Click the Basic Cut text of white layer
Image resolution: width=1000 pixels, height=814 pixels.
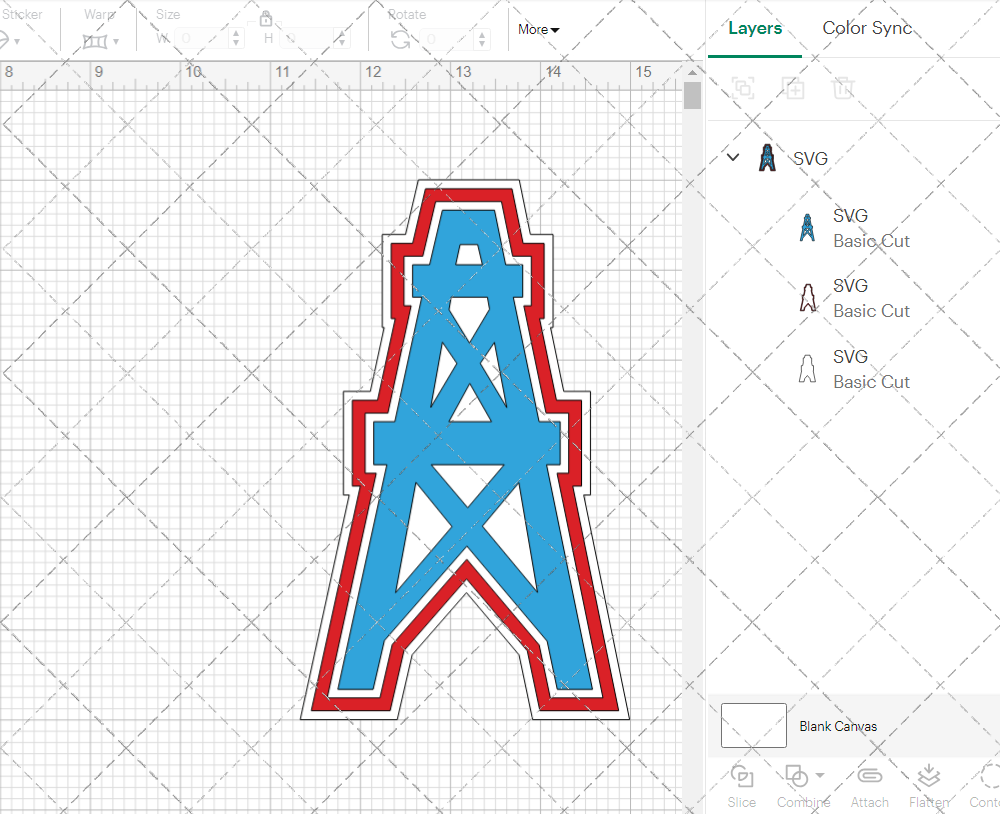(x=871, y=382)
